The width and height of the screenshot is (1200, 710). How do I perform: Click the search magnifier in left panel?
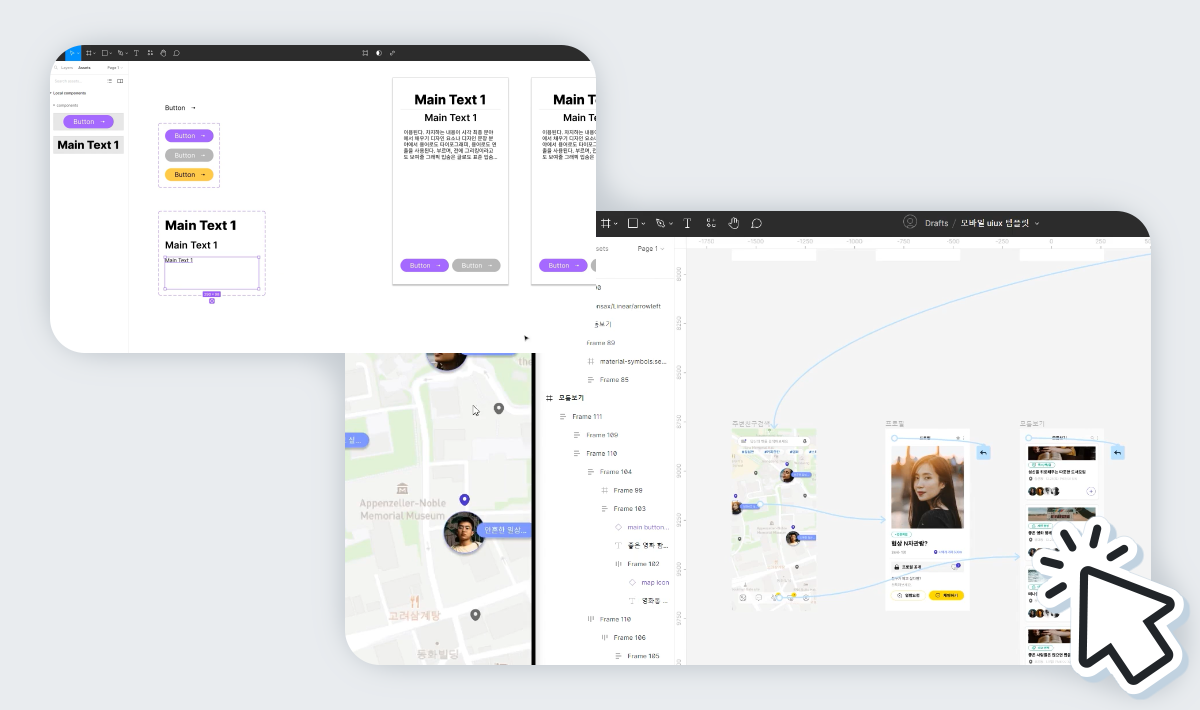[57, 68]
